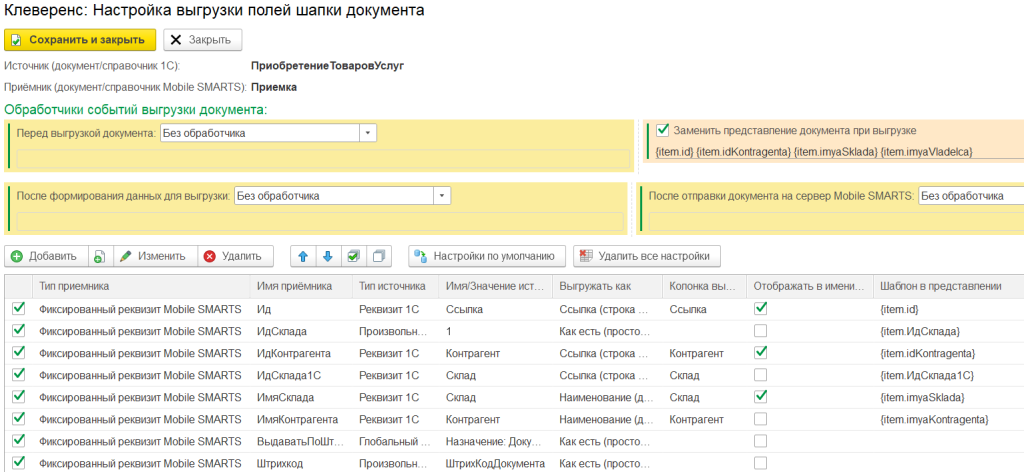
Task: Toggle the row-enabled checkbox for ИдСклада
Action: pos(19,331)
